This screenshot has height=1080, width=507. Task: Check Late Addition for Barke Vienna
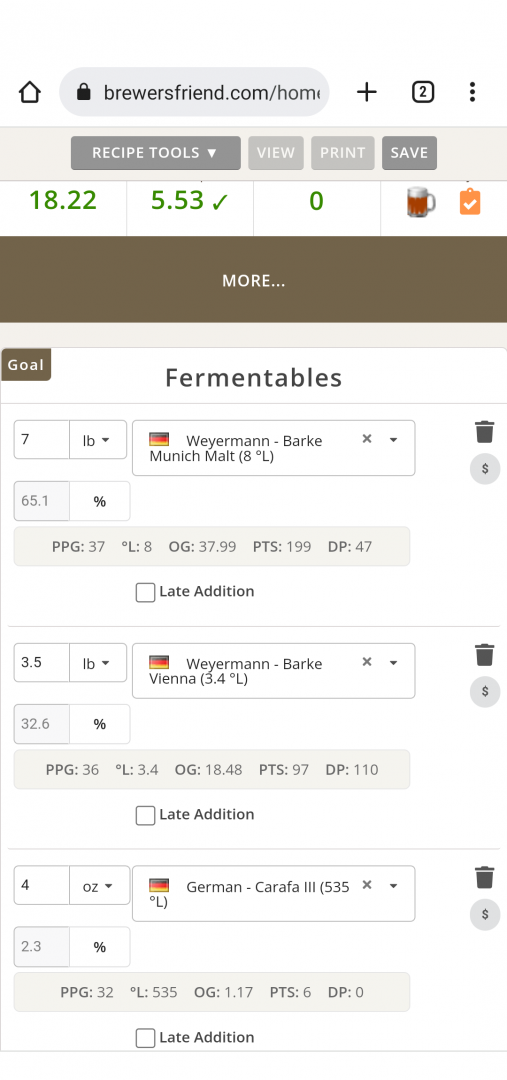[145, 816]
